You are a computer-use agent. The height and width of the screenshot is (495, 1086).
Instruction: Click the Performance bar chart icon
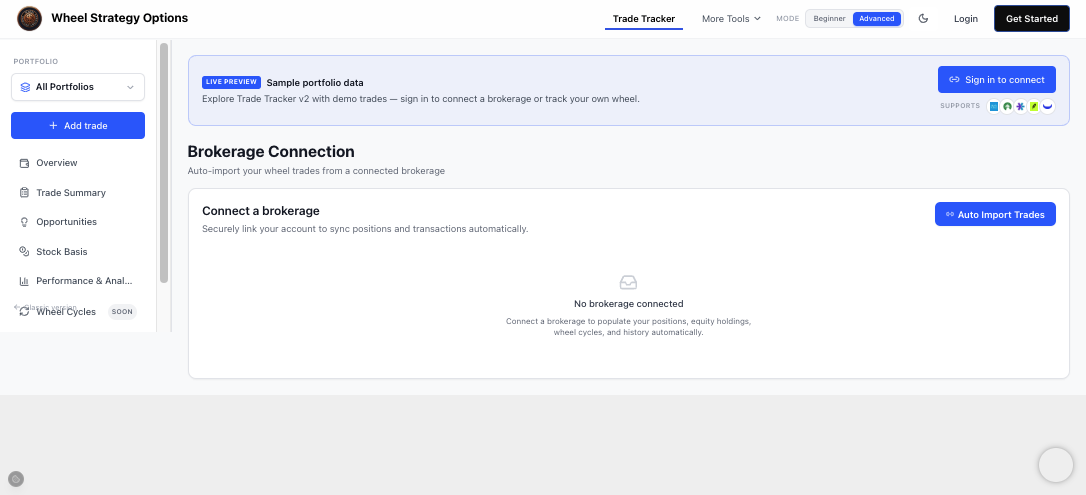24,281
